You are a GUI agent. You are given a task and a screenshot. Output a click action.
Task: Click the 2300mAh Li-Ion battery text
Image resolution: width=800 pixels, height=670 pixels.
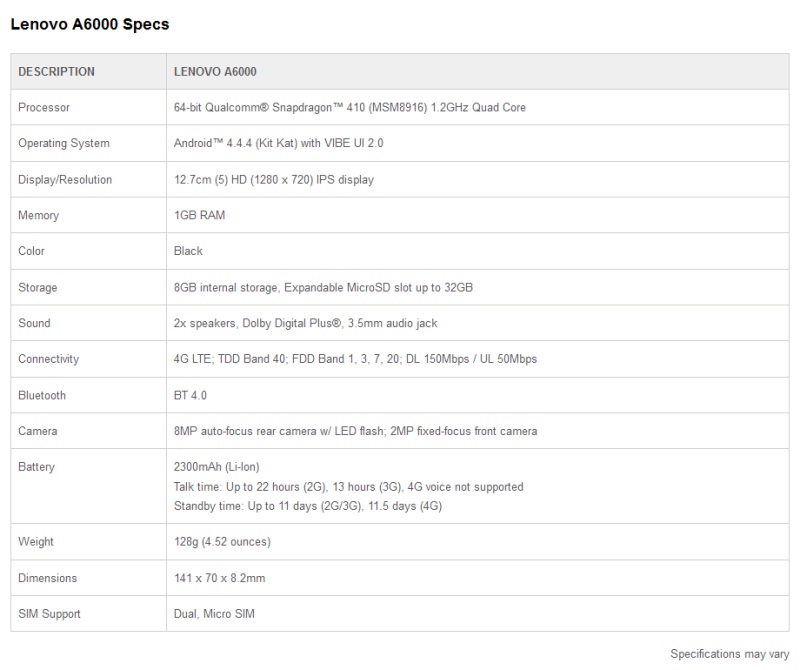[217, 467]
